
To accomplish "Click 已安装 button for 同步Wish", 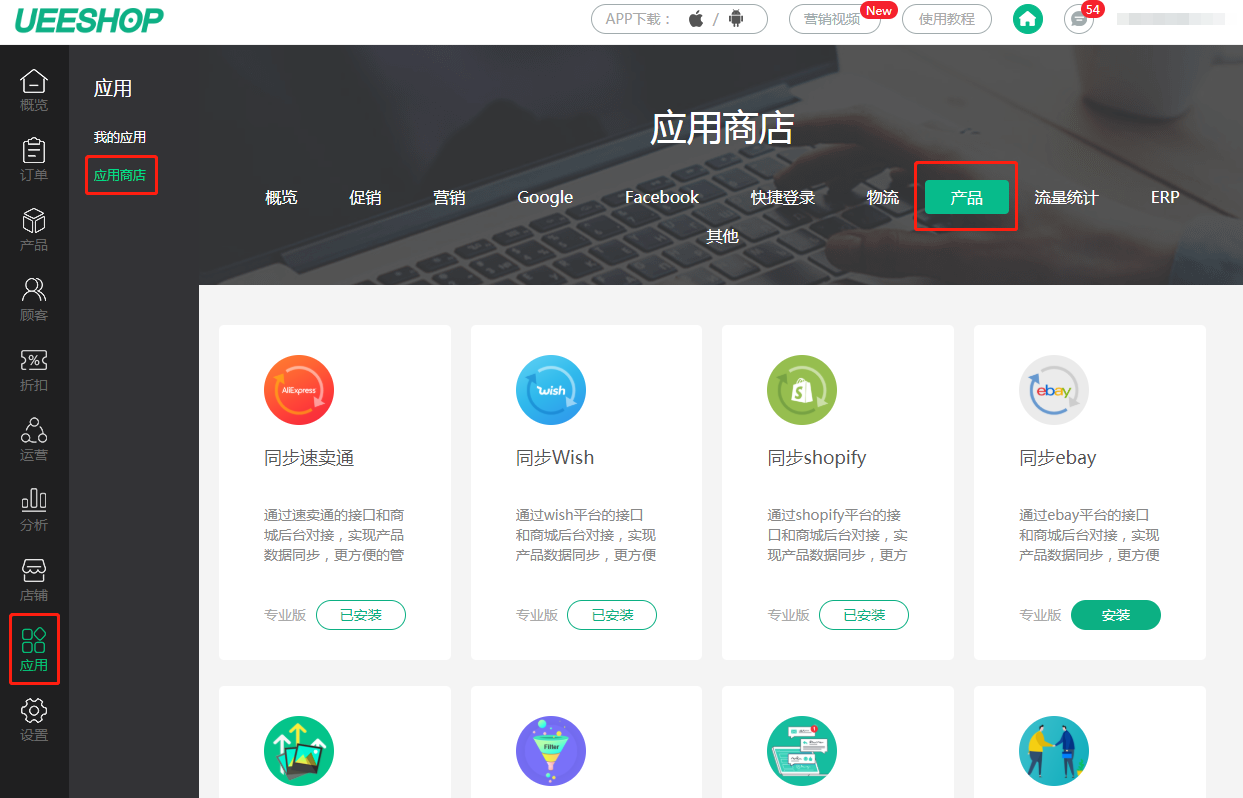I will (x=612, y=615).
